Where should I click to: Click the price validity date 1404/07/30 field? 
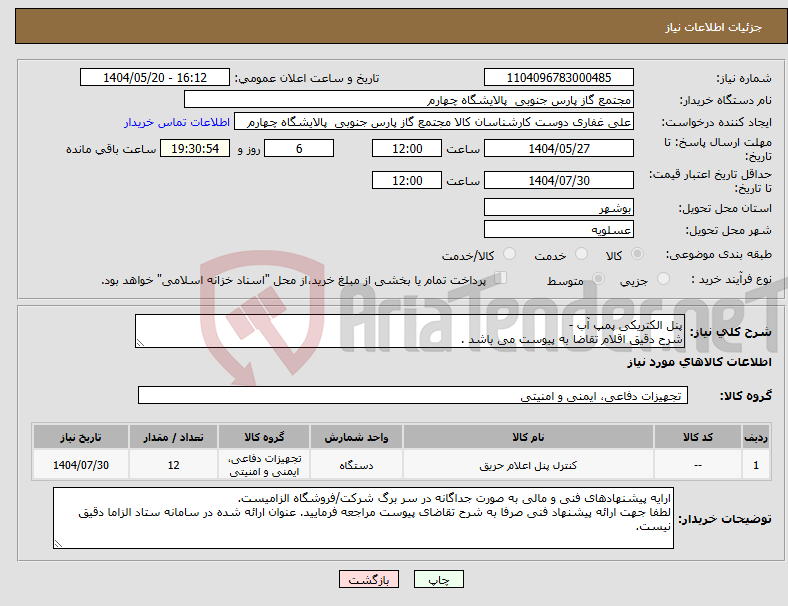pos(558,180)
